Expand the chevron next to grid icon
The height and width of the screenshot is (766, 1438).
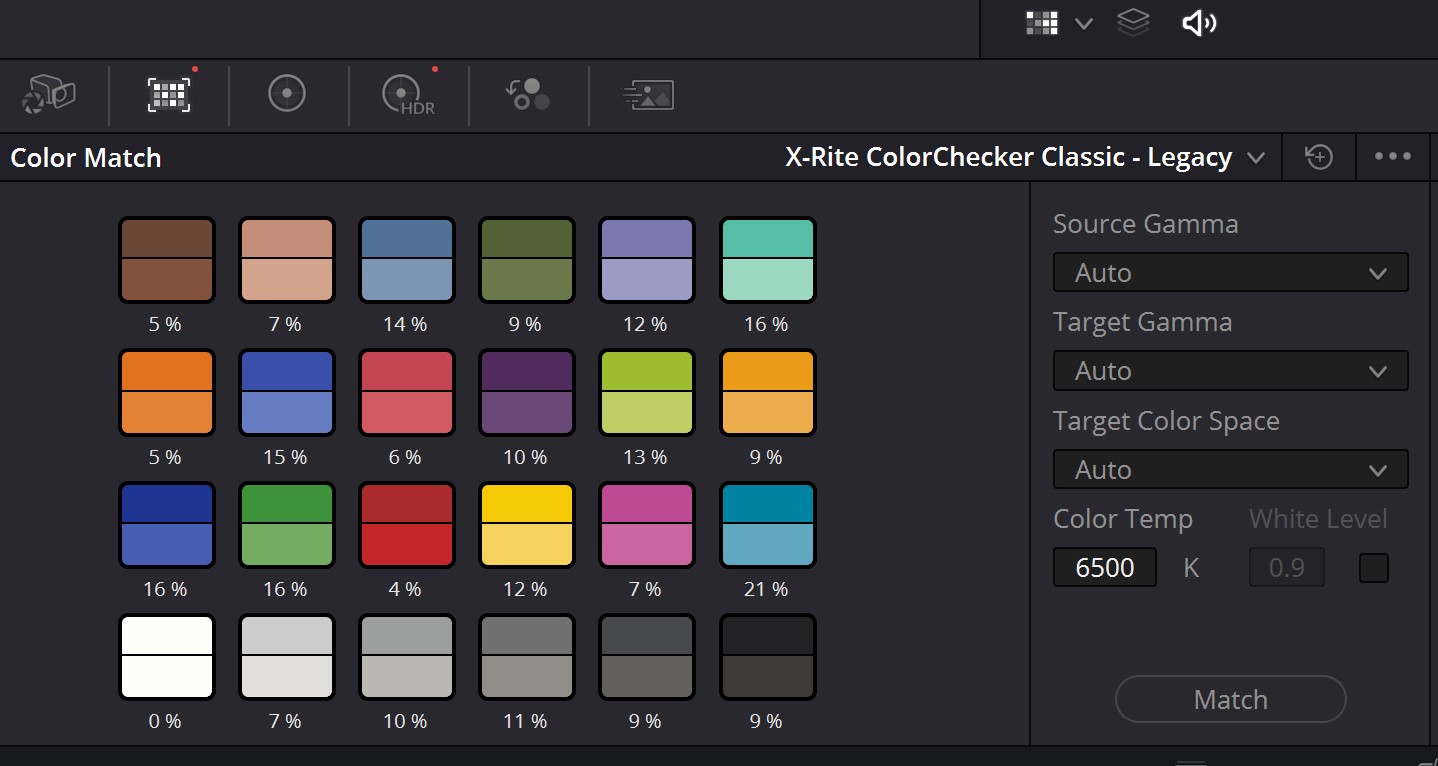tap(1084, 24)
